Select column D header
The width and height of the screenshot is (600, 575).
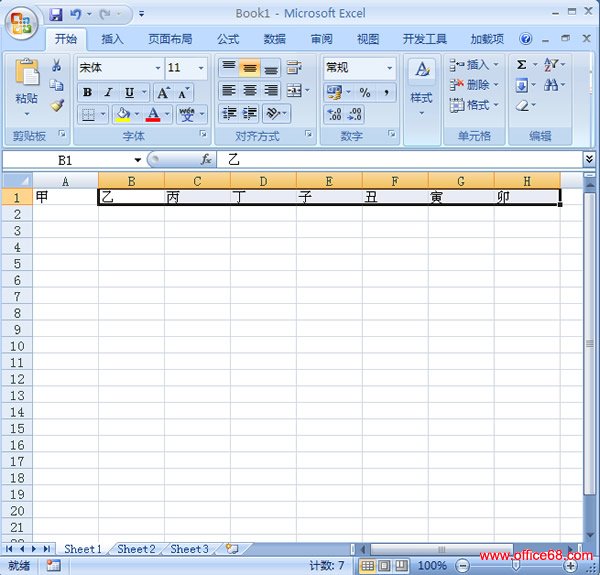(263, 181)
